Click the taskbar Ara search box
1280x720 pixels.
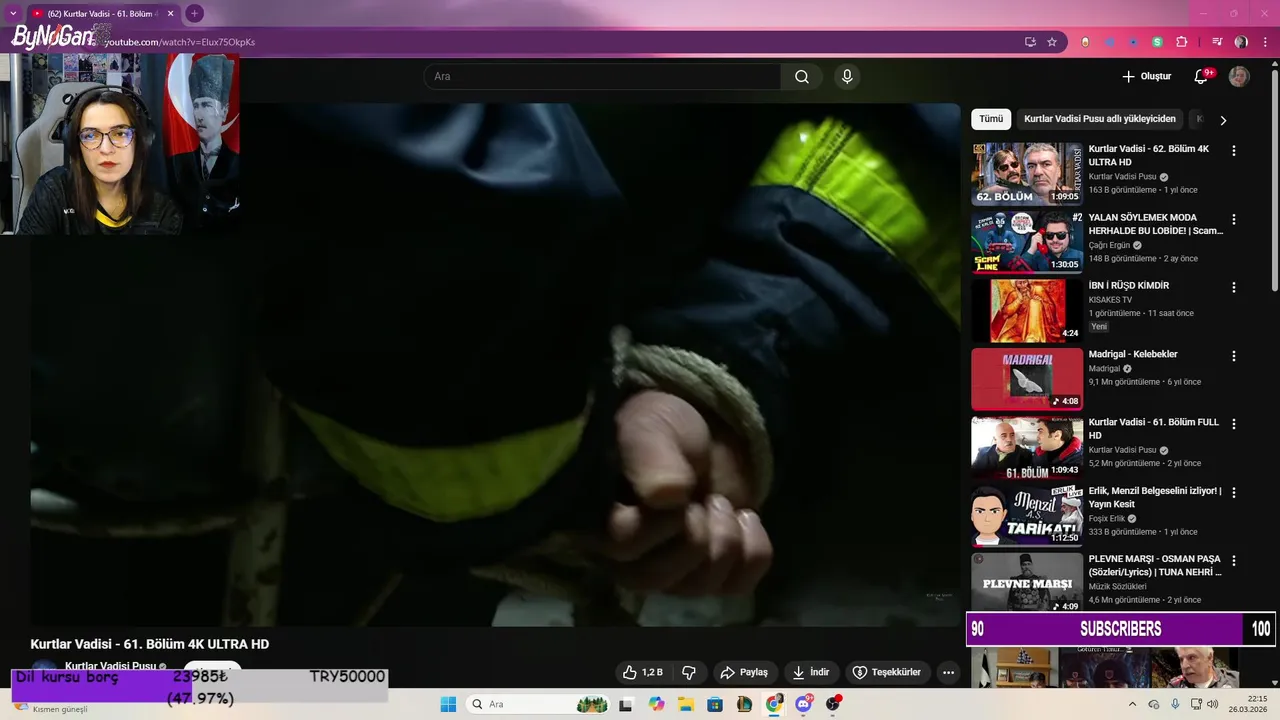click(x=540, y=704)
